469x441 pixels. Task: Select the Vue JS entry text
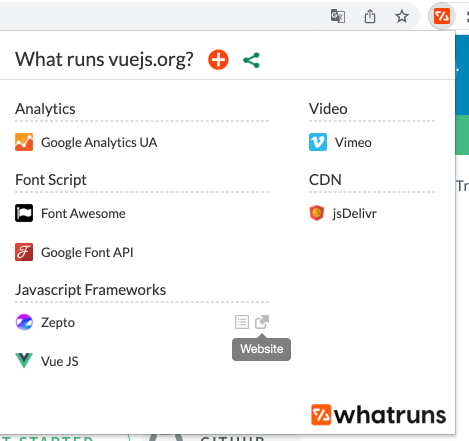click(60, 361)
